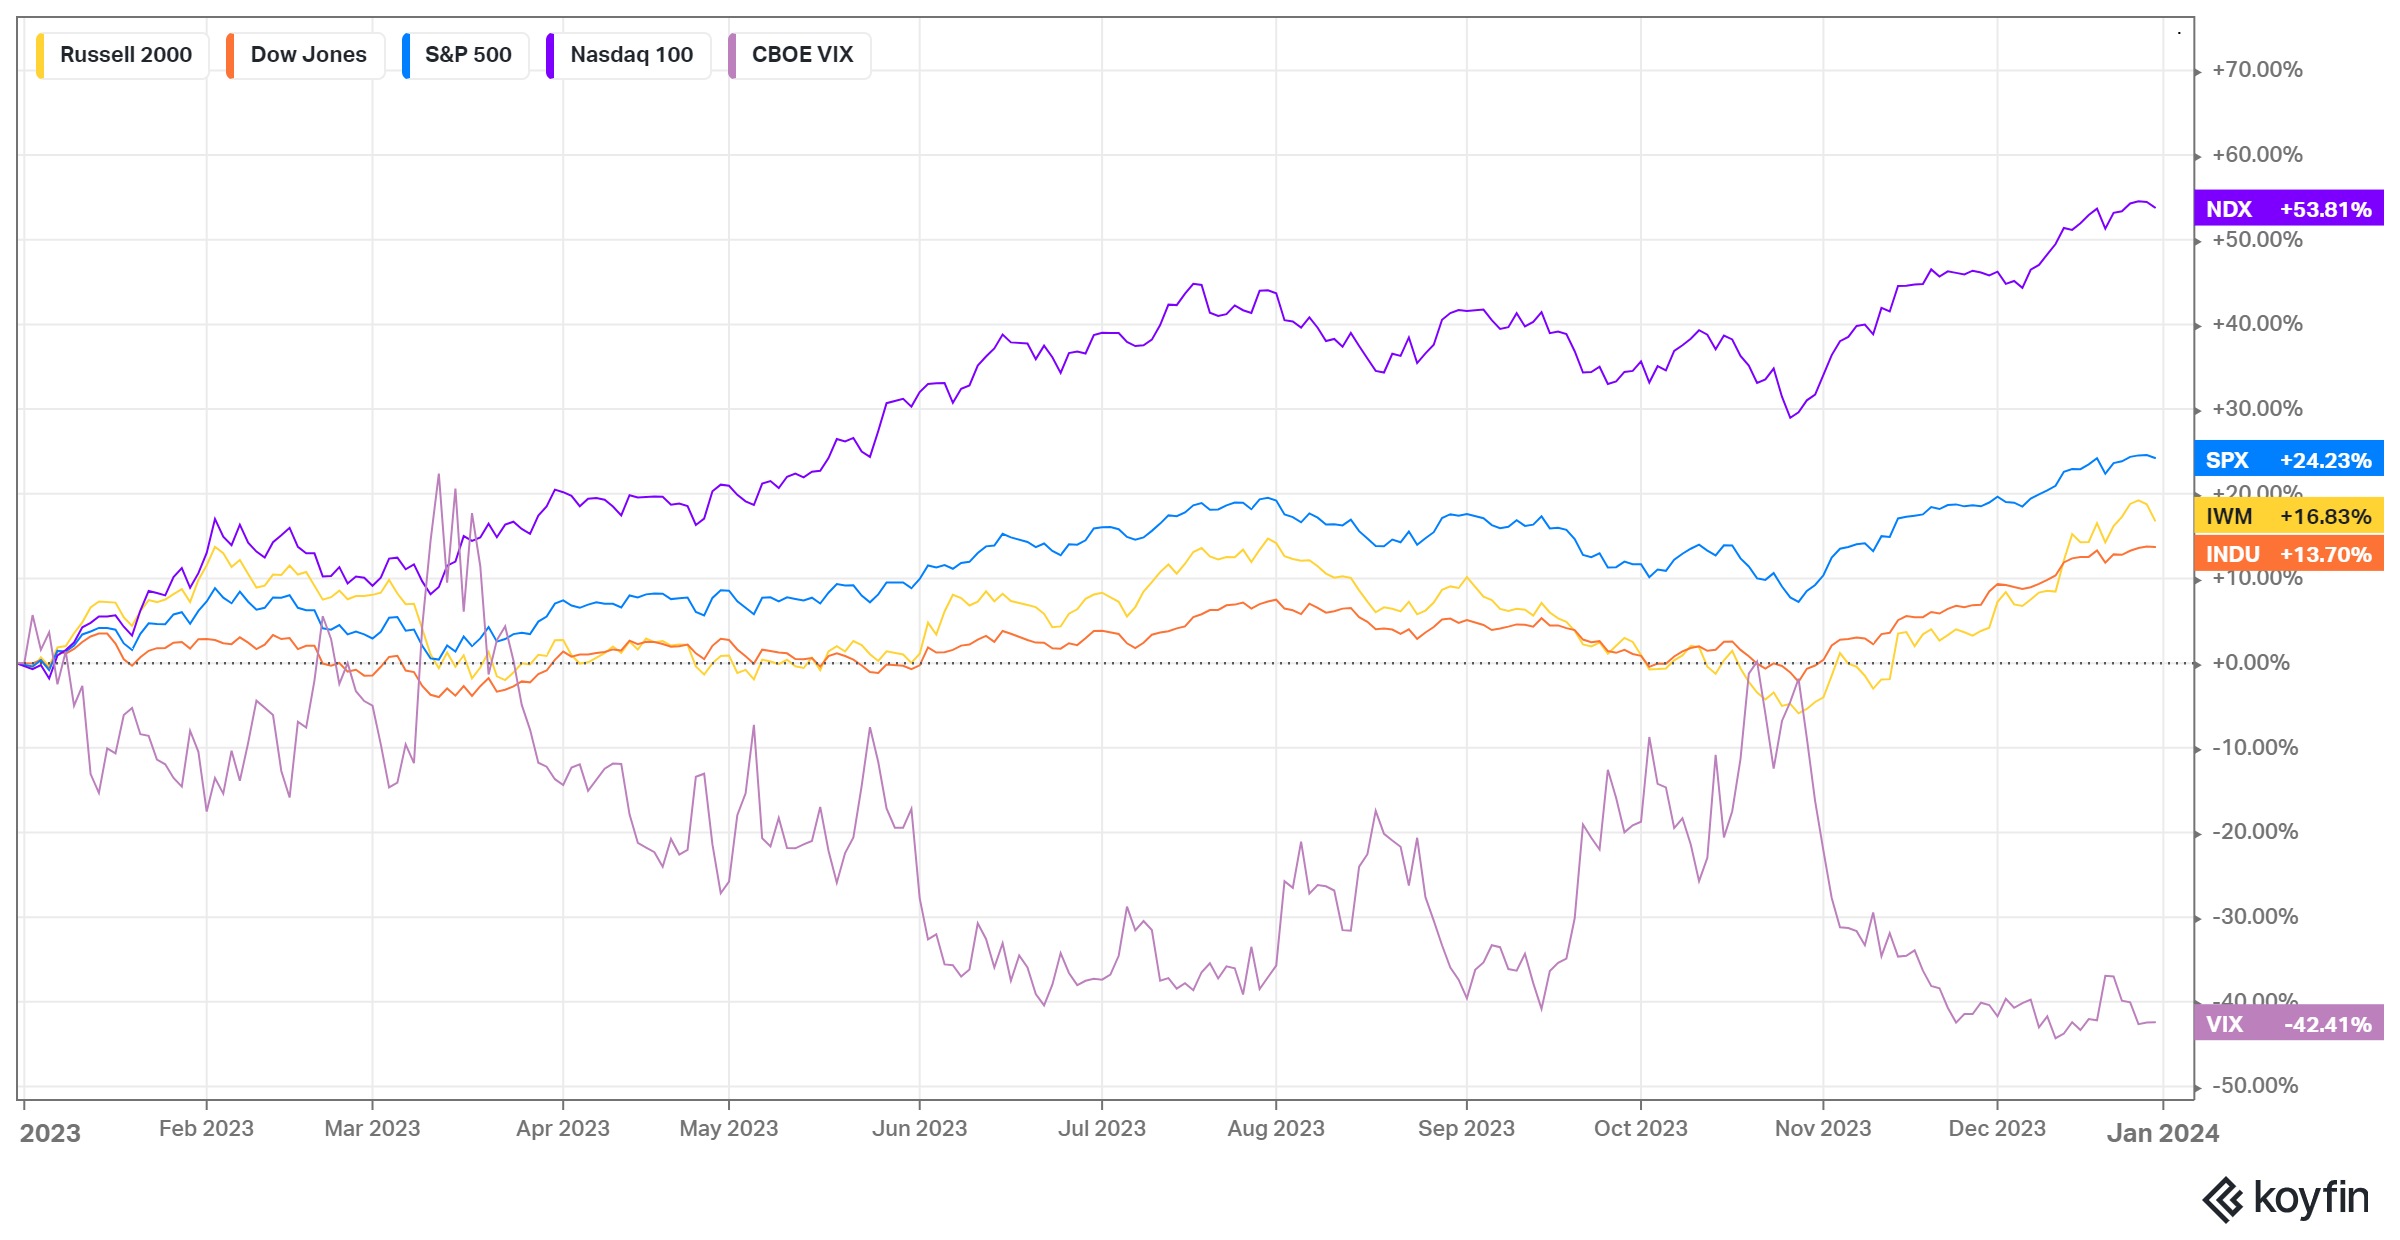Click the -50.00% y-axis label
The image size is (2400, 1240).
[x=2254, y=1086]
